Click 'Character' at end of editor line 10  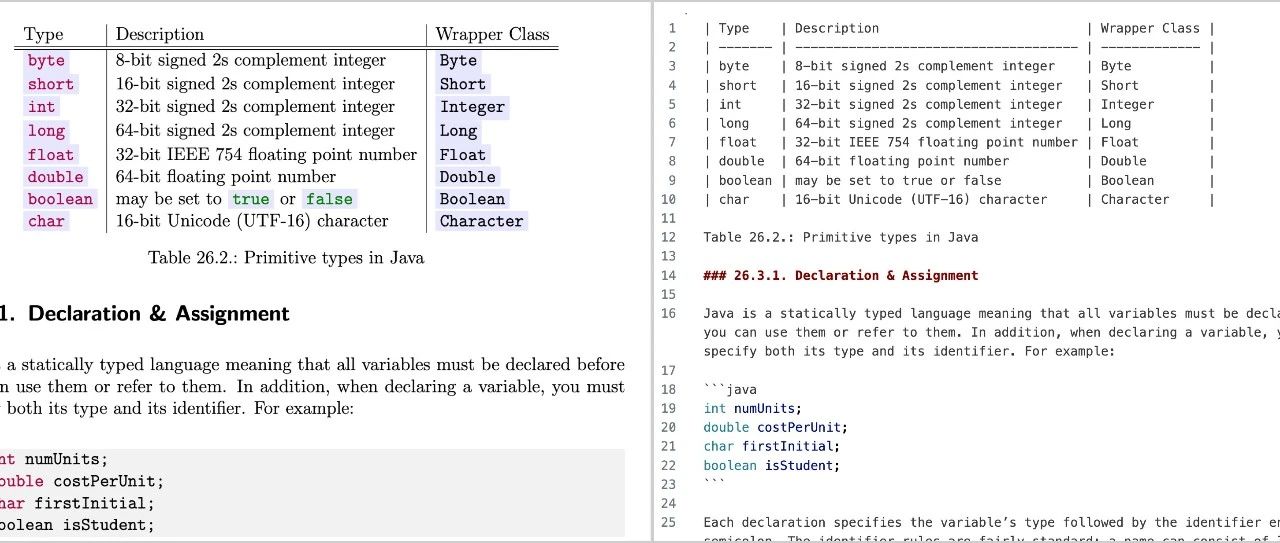(x=1135, y=199)
